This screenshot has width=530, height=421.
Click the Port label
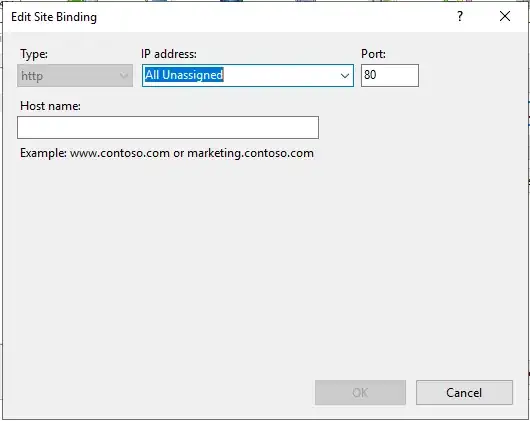point(373,54)
